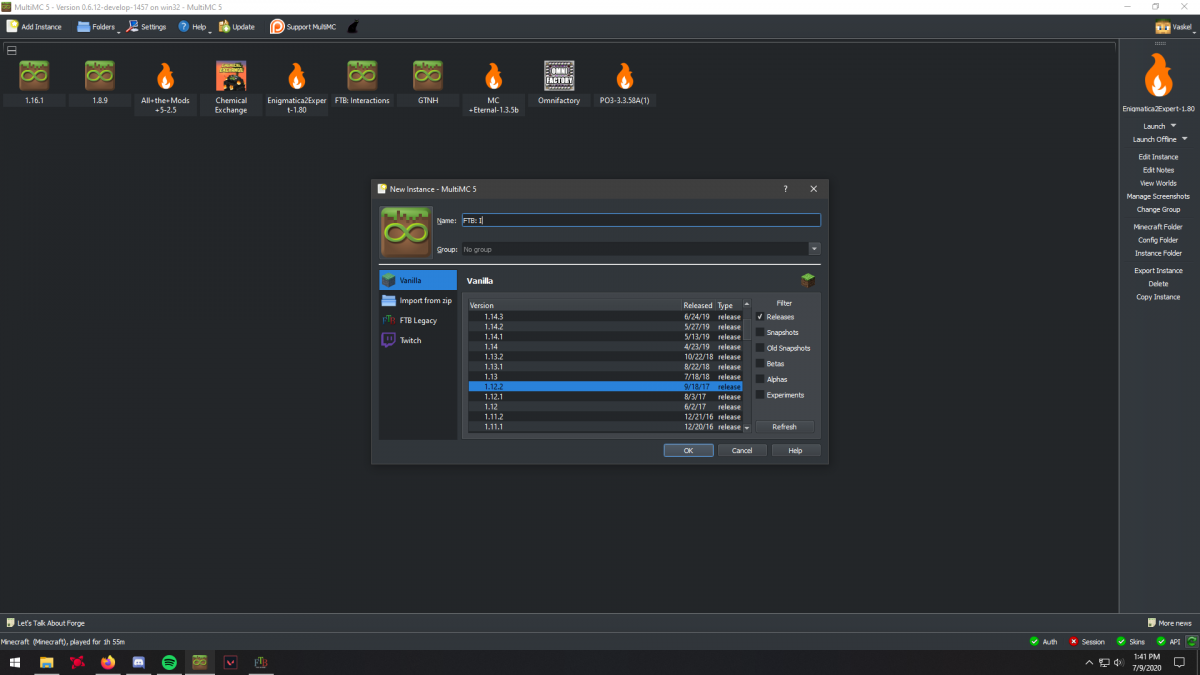The image size is (1200, 675).
Task: Select the Chemical Exchange instance icon
Action: pos(231,75)
